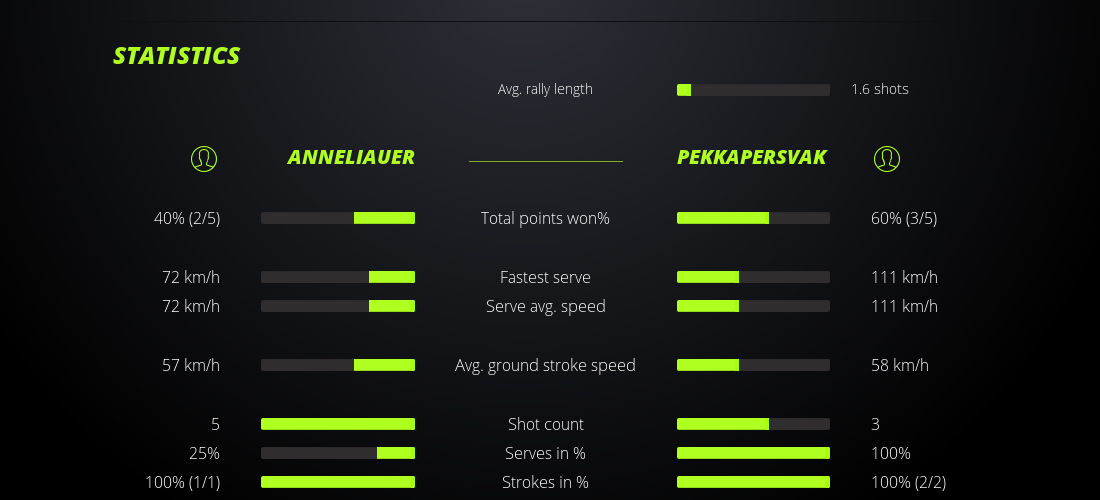Click Anneliauer's player profile icon

(203, 158)
